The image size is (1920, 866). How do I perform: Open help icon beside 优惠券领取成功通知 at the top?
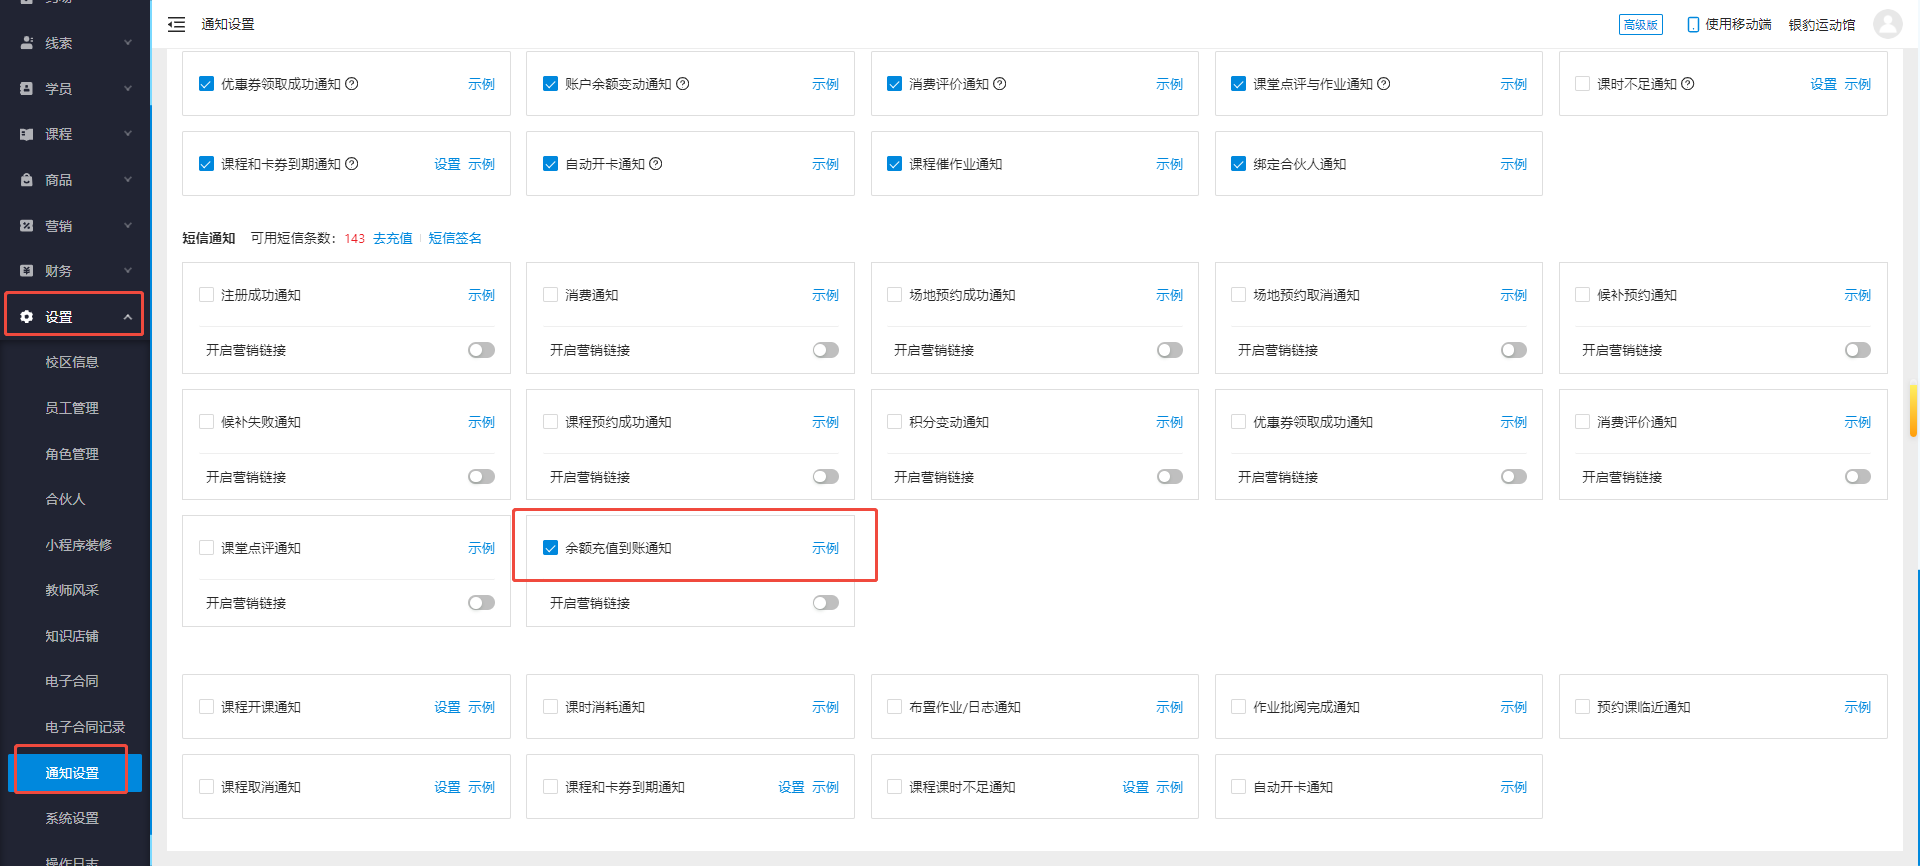point(352,84)
